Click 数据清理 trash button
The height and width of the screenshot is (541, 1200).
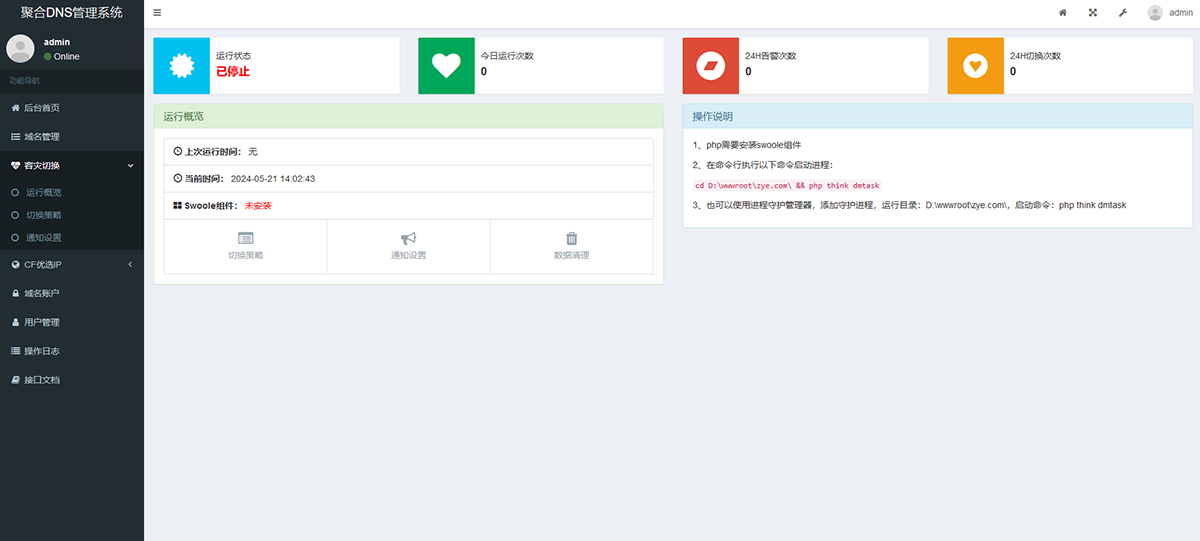coord(571,246)
